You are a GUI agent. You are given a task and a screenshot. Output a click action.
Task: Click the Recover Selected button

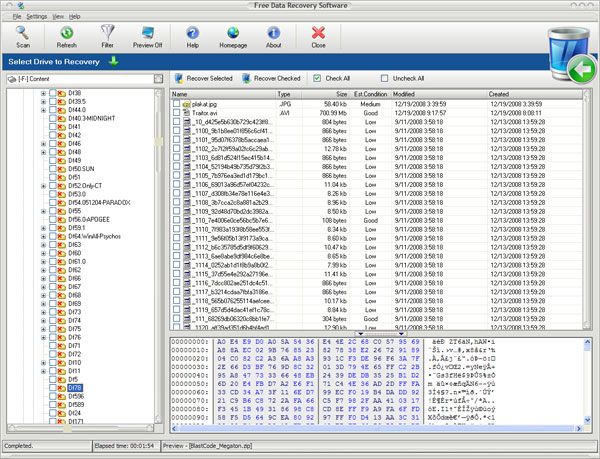pos(204,78)
